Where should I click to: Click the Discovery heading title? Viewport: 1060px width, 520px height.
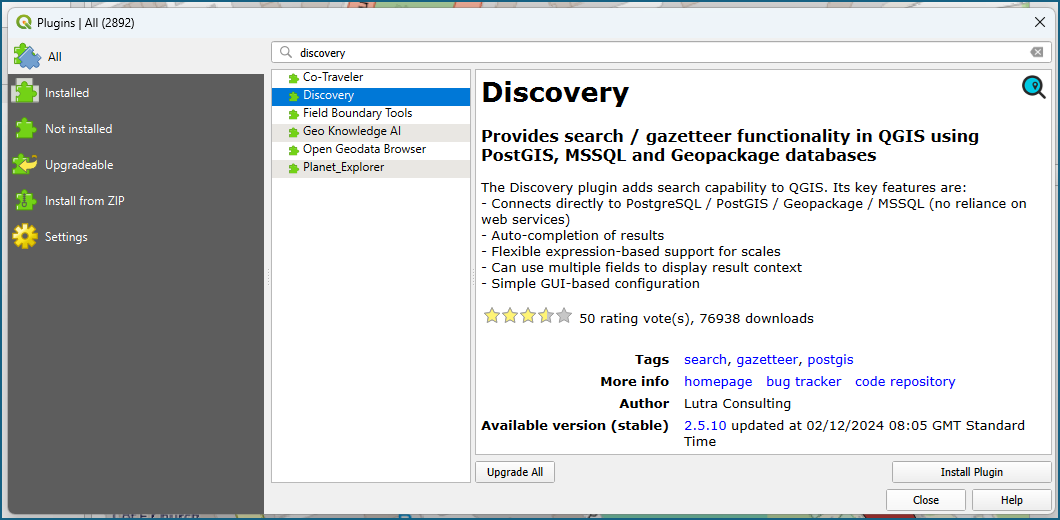tap(555, 93)
